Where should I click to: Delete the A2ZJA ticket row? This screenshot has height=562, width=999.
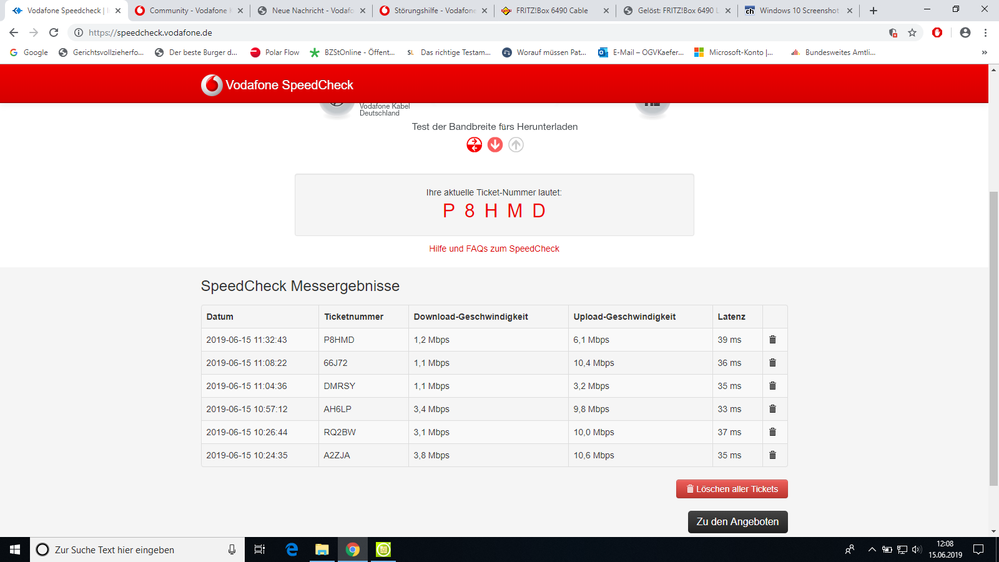click(x=772, y=455)
